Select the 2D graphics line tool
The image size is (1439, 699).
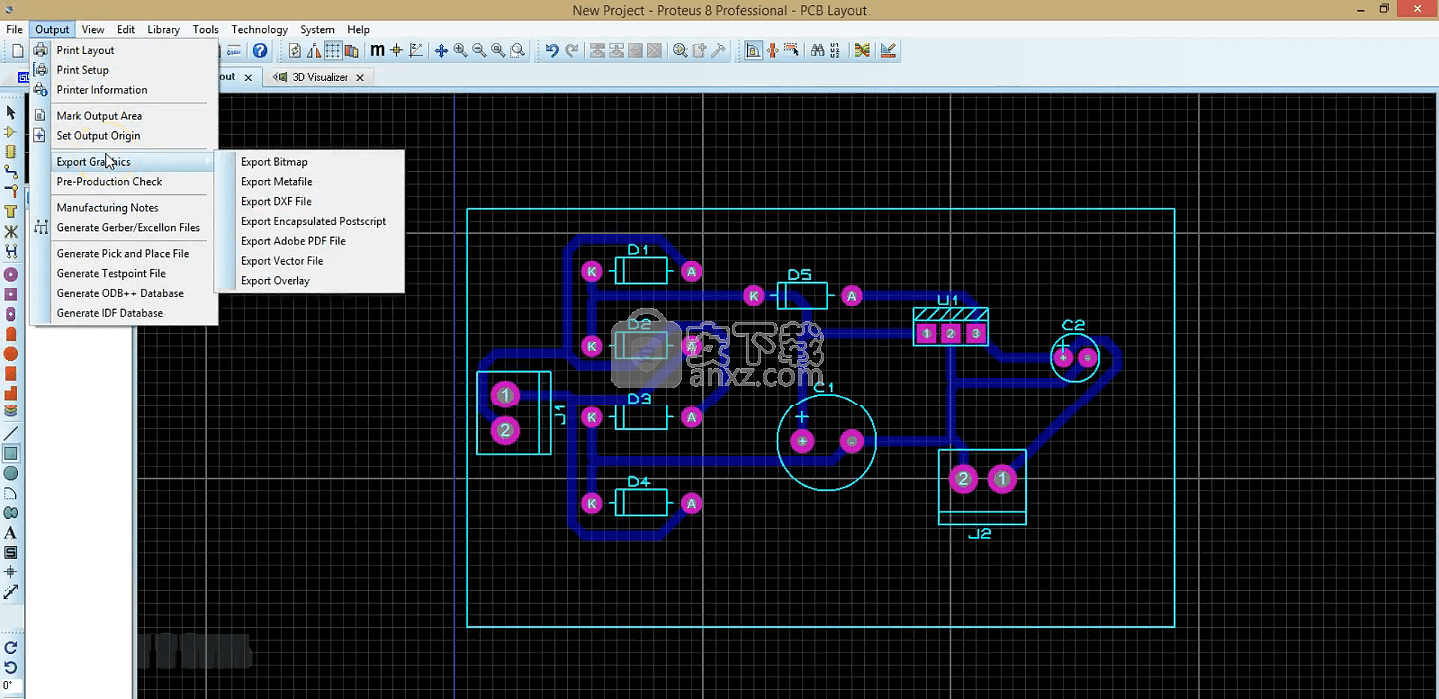point(11,434)
